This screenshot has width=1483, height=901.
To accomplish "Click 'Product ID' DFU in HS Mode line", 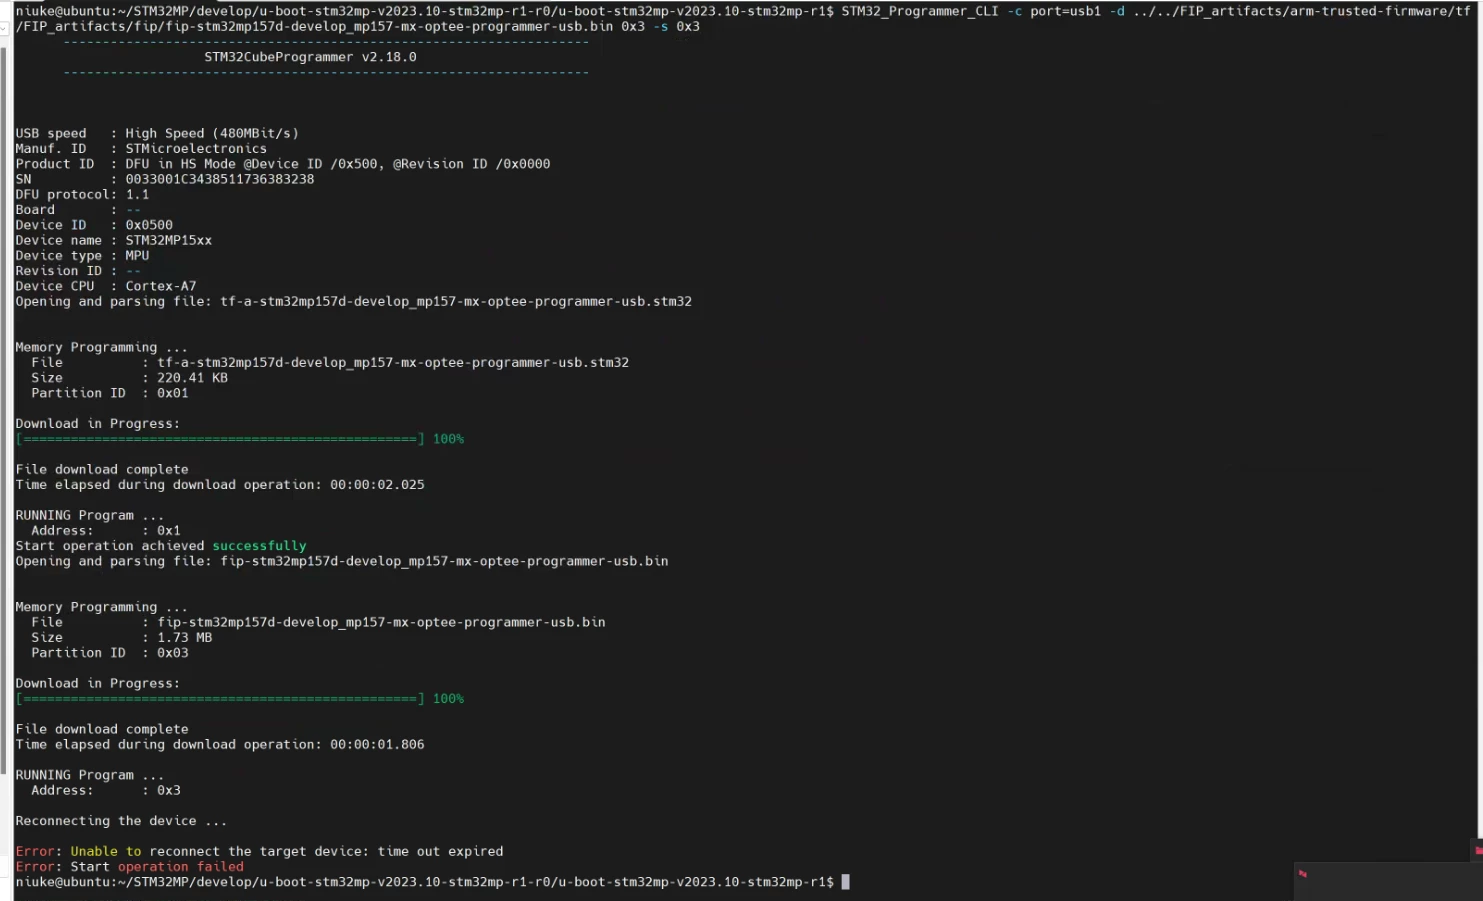I will 282,164.
